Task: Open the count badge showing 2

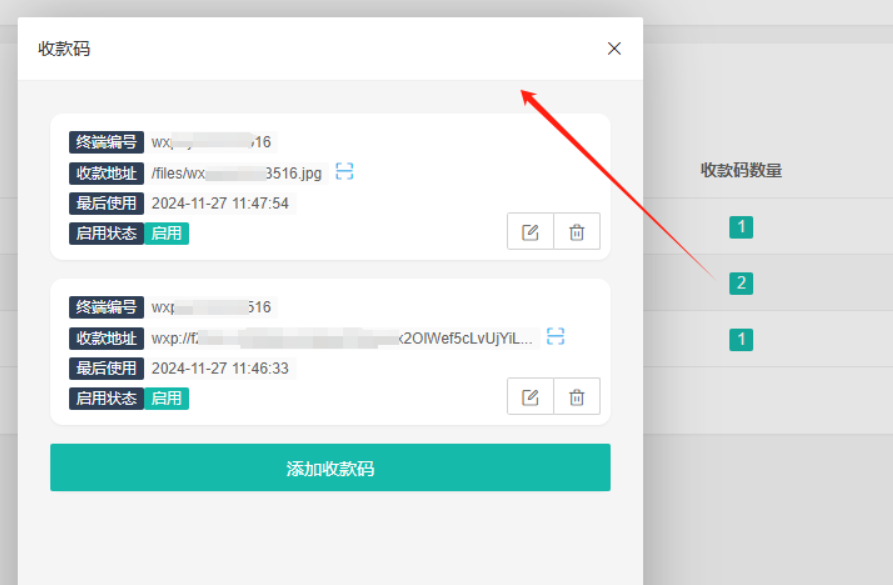Action: (x=741, y=283)
